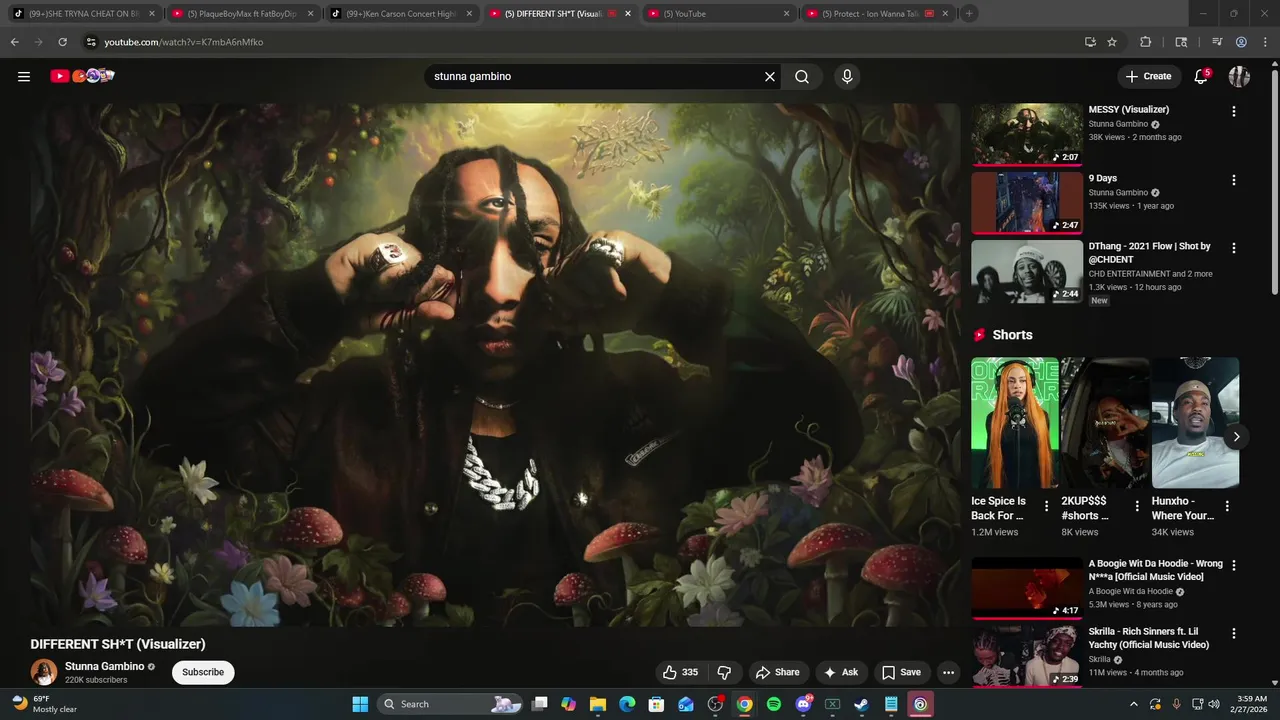
Task: Open account avatar menu
Action: tap(1239, 76)
